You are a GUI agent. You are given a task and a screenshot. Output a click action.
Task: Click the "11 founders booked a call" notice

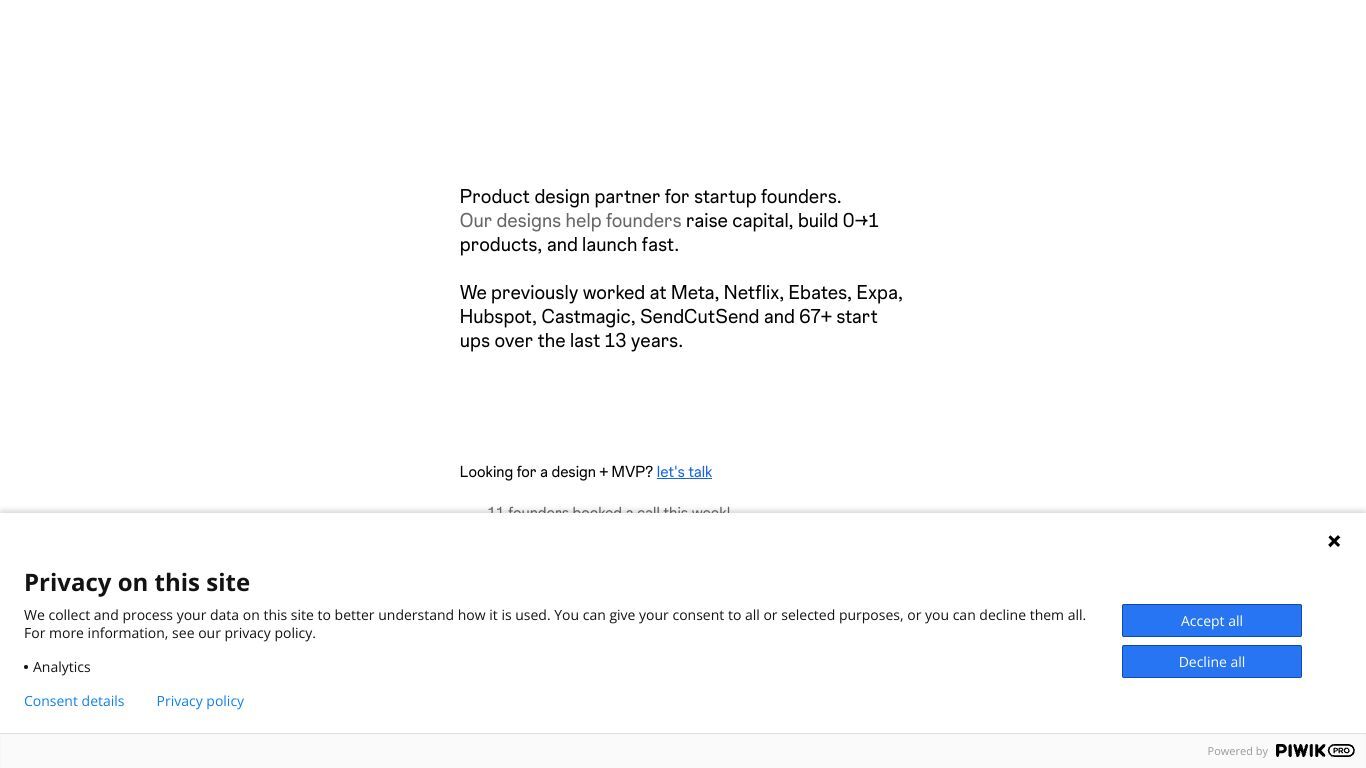(608, 511)
